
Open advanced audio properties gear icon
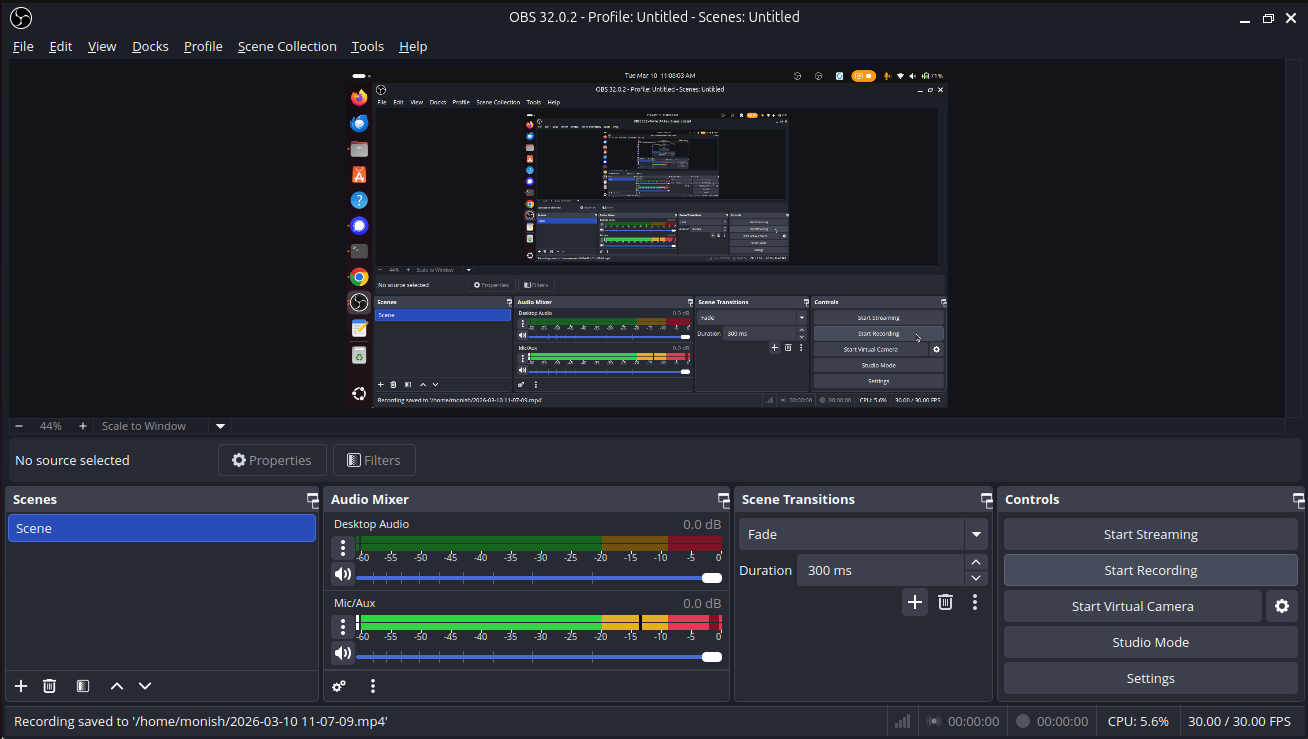pos(339,686)
